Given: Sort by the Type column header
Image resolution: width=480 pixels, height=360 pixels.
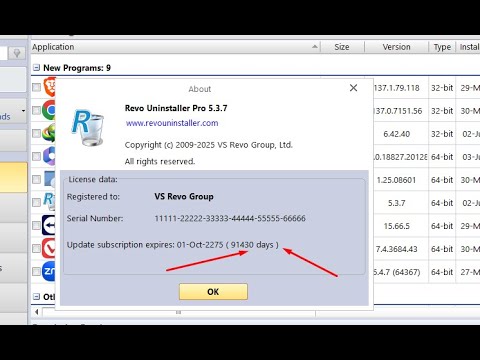Looking at the screenshot, I should coord(442,47).
